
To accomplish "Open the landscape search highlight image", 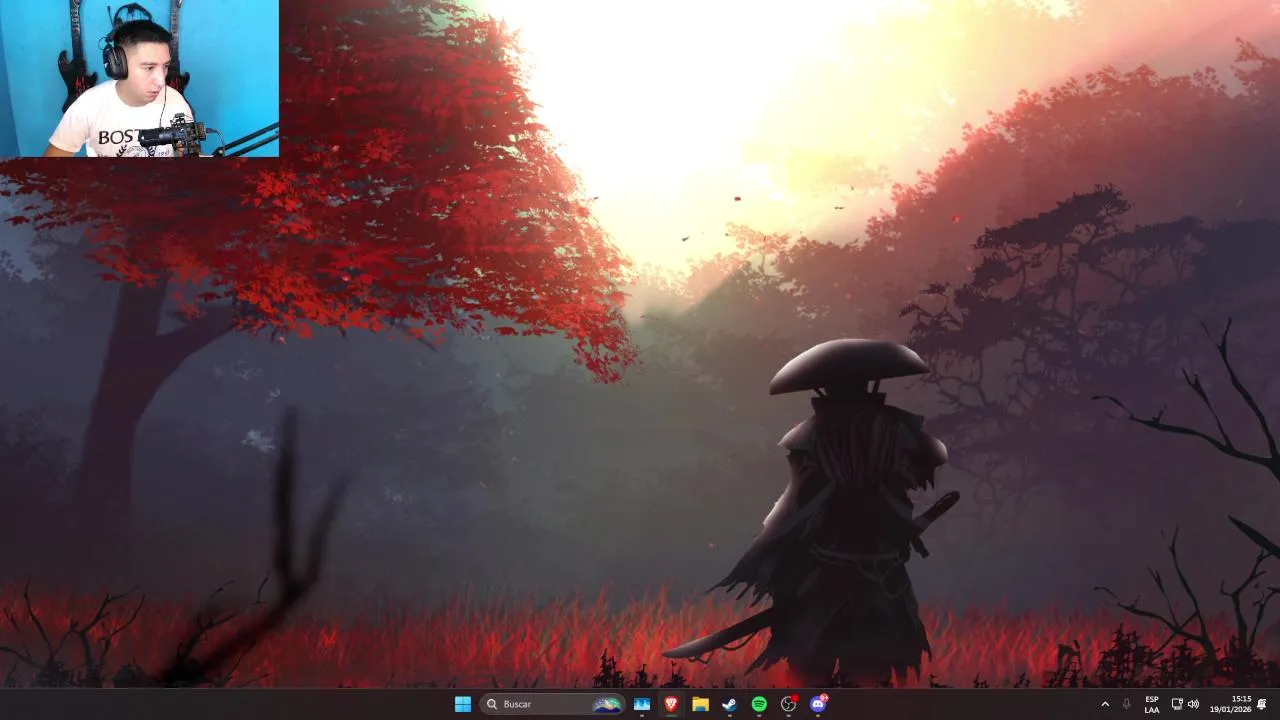I will tap(607, 704).
